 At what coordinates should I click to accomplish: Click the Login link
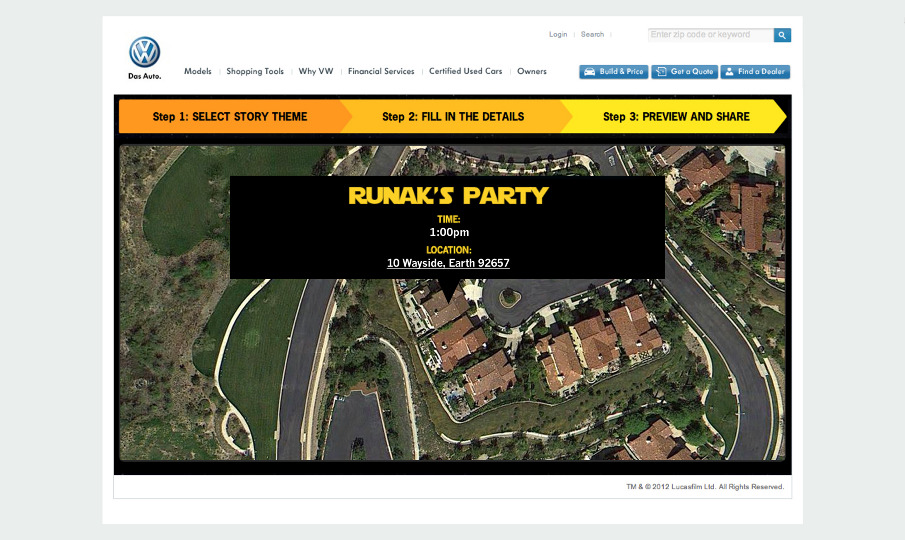coord(558,35)
